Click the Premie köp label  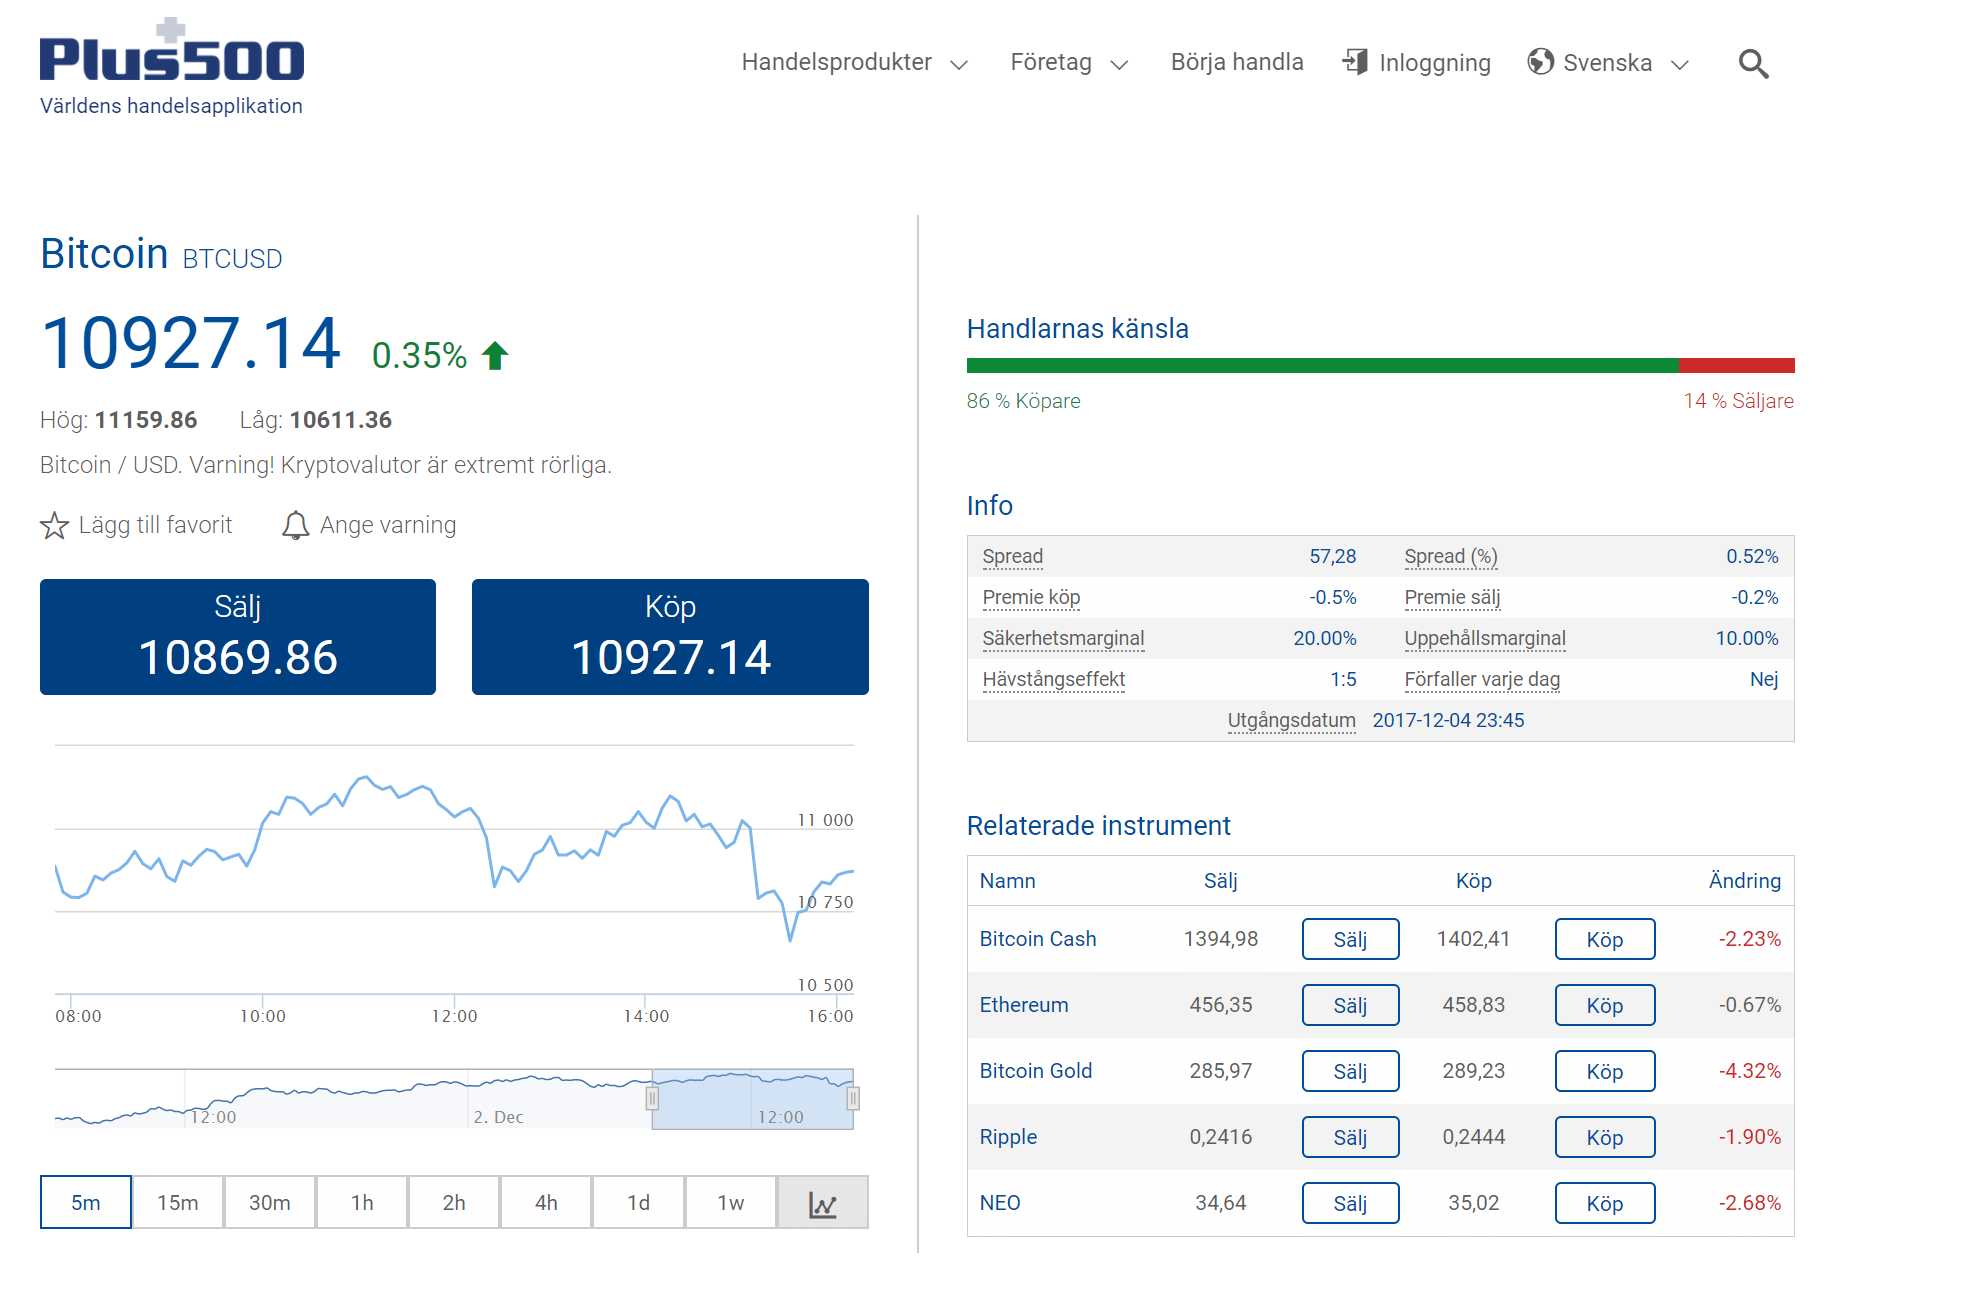tap(1031, 597)
